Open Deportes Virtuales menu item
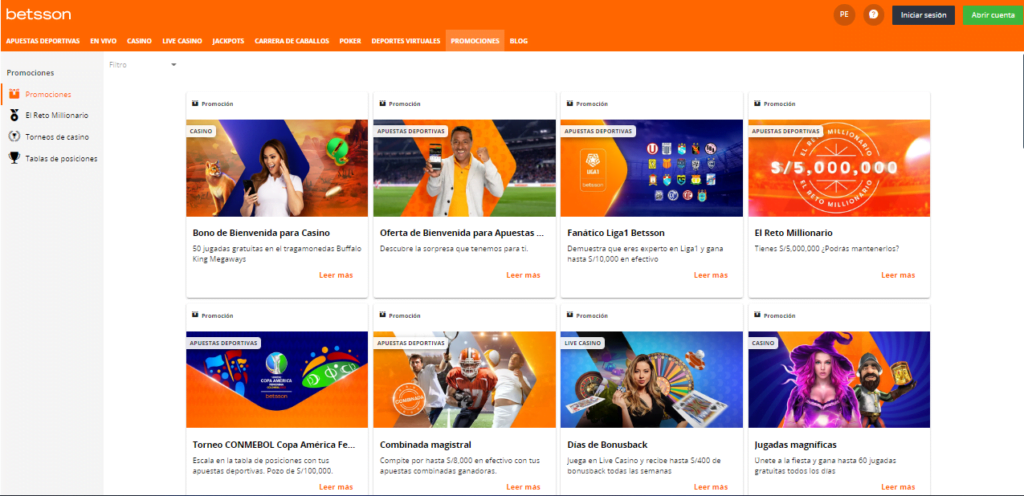1024x496 pixels. (406, 41)
